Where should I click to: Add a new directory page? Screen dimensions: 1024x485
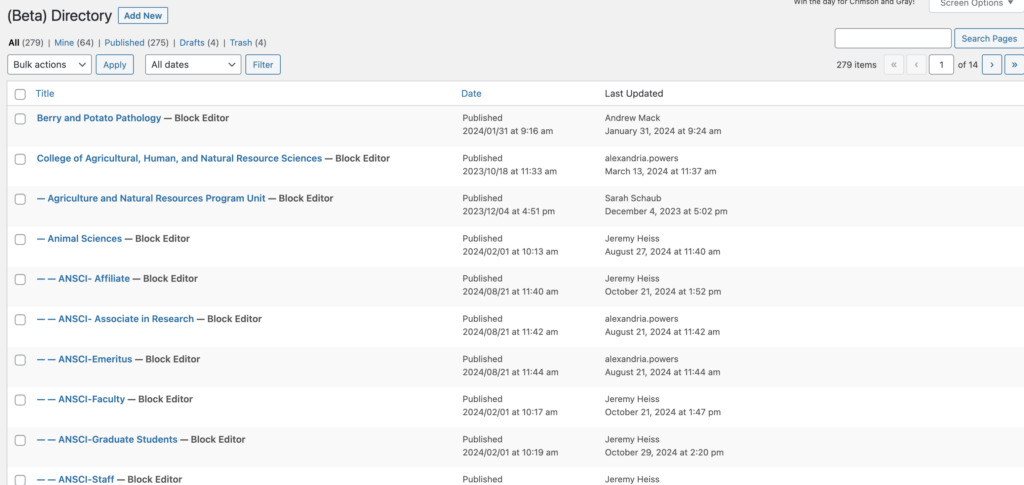(x=143, y=16)
